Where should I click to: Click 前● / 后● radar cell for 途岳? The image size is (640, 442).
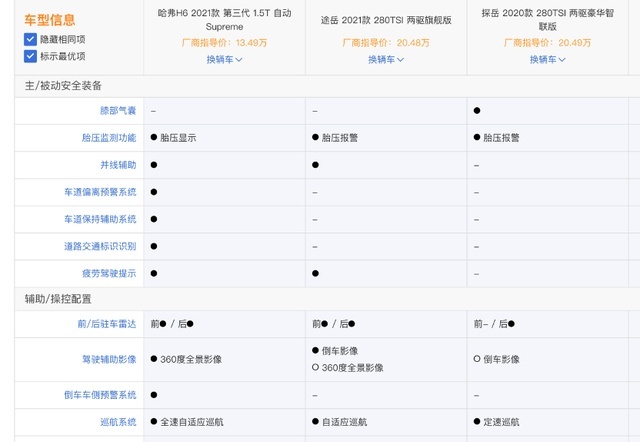333,324
